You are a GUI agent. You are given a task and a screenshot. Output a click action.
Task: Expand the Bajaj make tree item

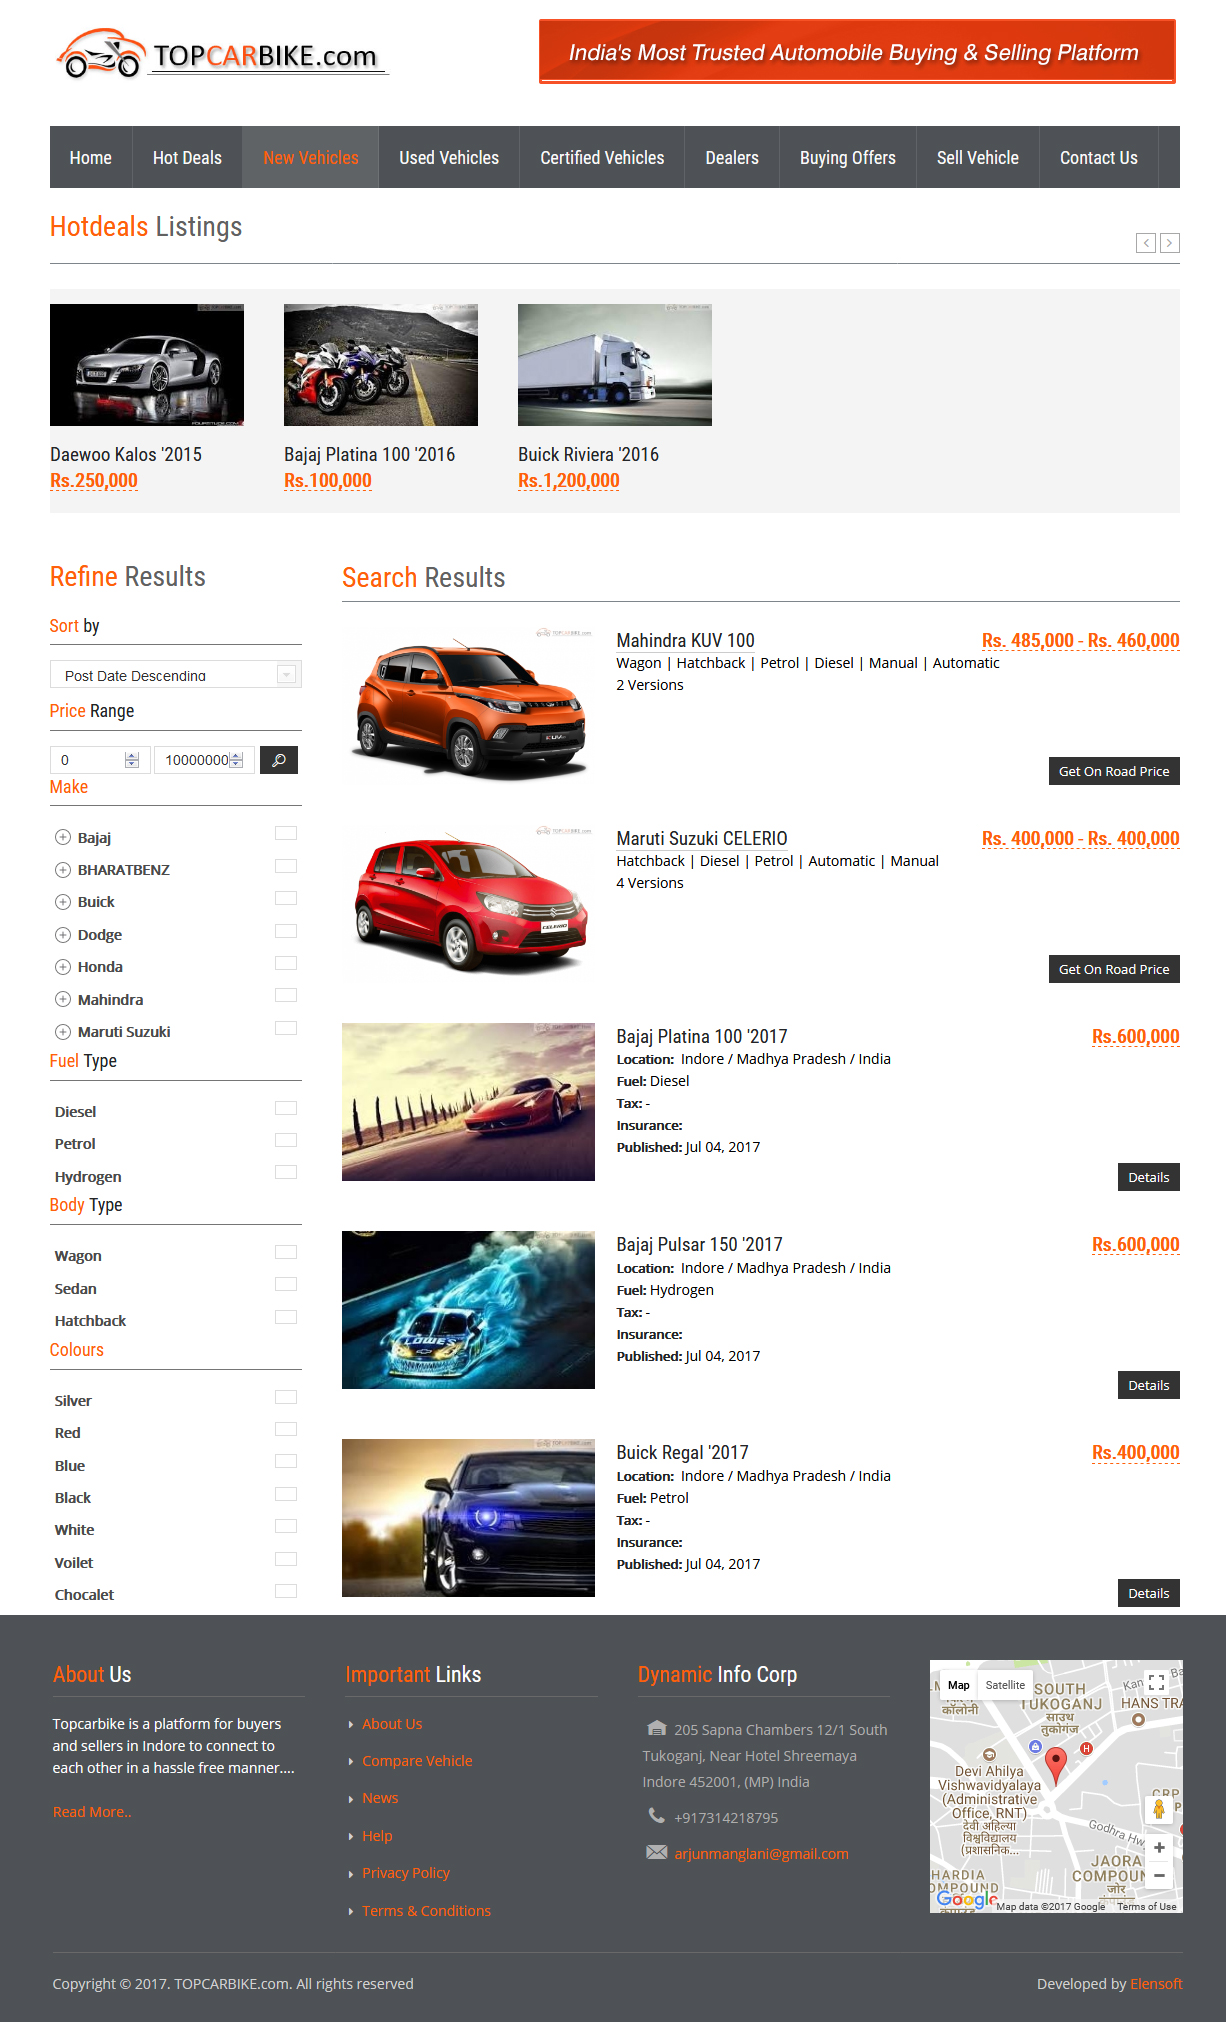pos(63,838)
